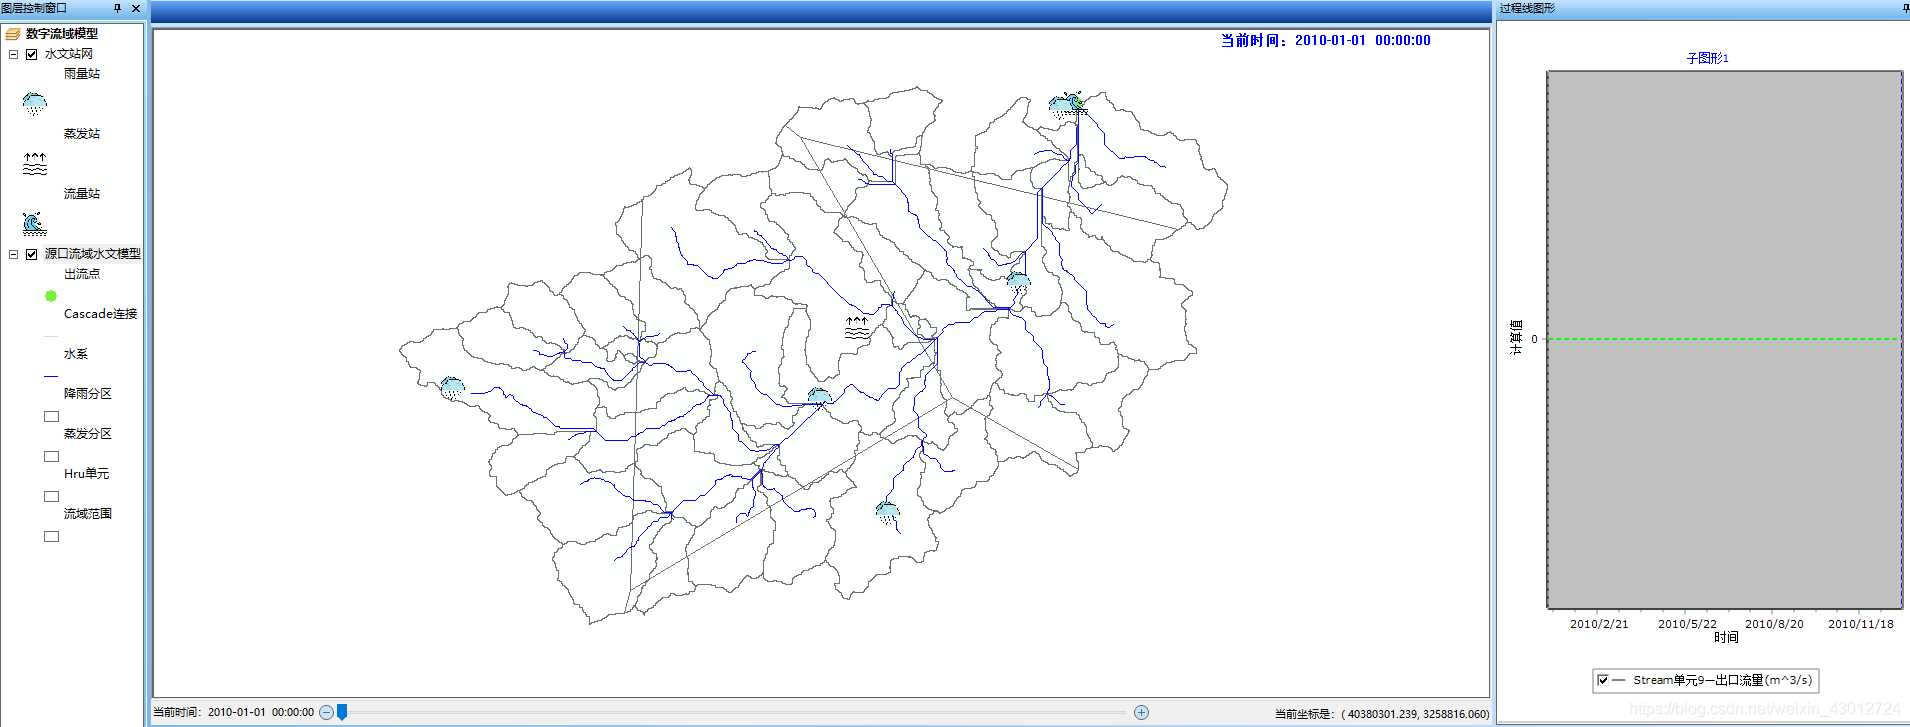Toggle Stream单元9 legend checkbox
Viewport: 1910px width, 727px height.
(1603, 680)
